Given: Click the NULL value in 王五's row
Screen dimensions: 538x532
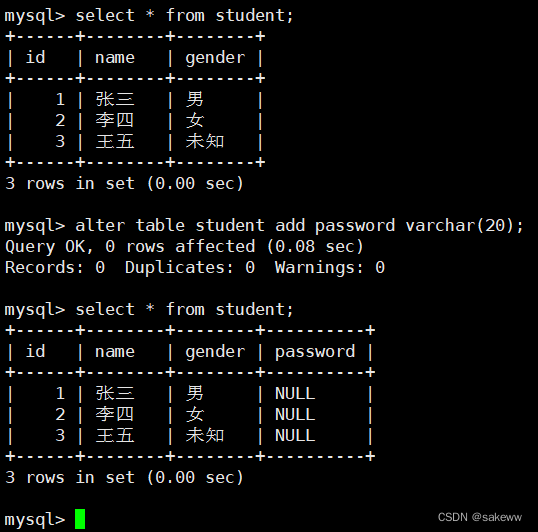Looking at the screenshot, I should coord(295,436).
